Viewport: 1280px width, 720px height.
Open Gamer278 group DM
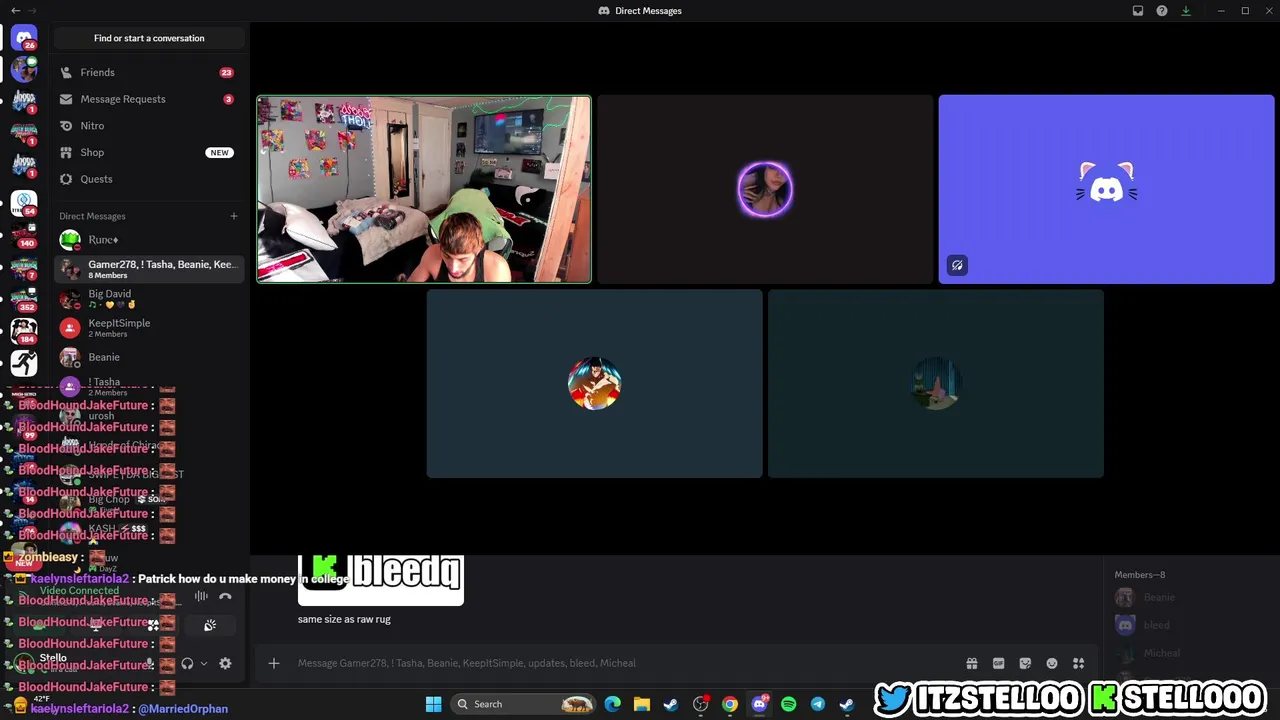149,269
